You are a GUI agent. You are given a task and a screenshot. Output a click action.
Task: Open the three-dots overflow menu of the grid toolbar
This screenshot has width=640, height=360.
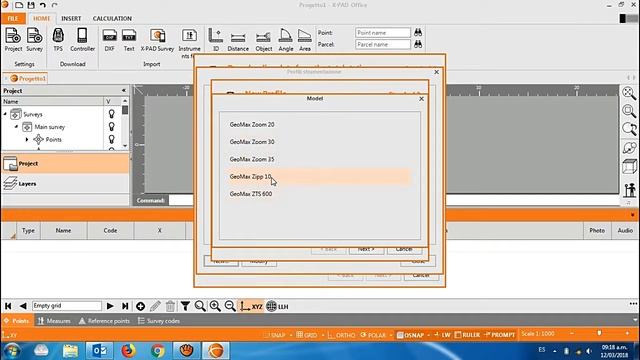(x=633, y=304)
